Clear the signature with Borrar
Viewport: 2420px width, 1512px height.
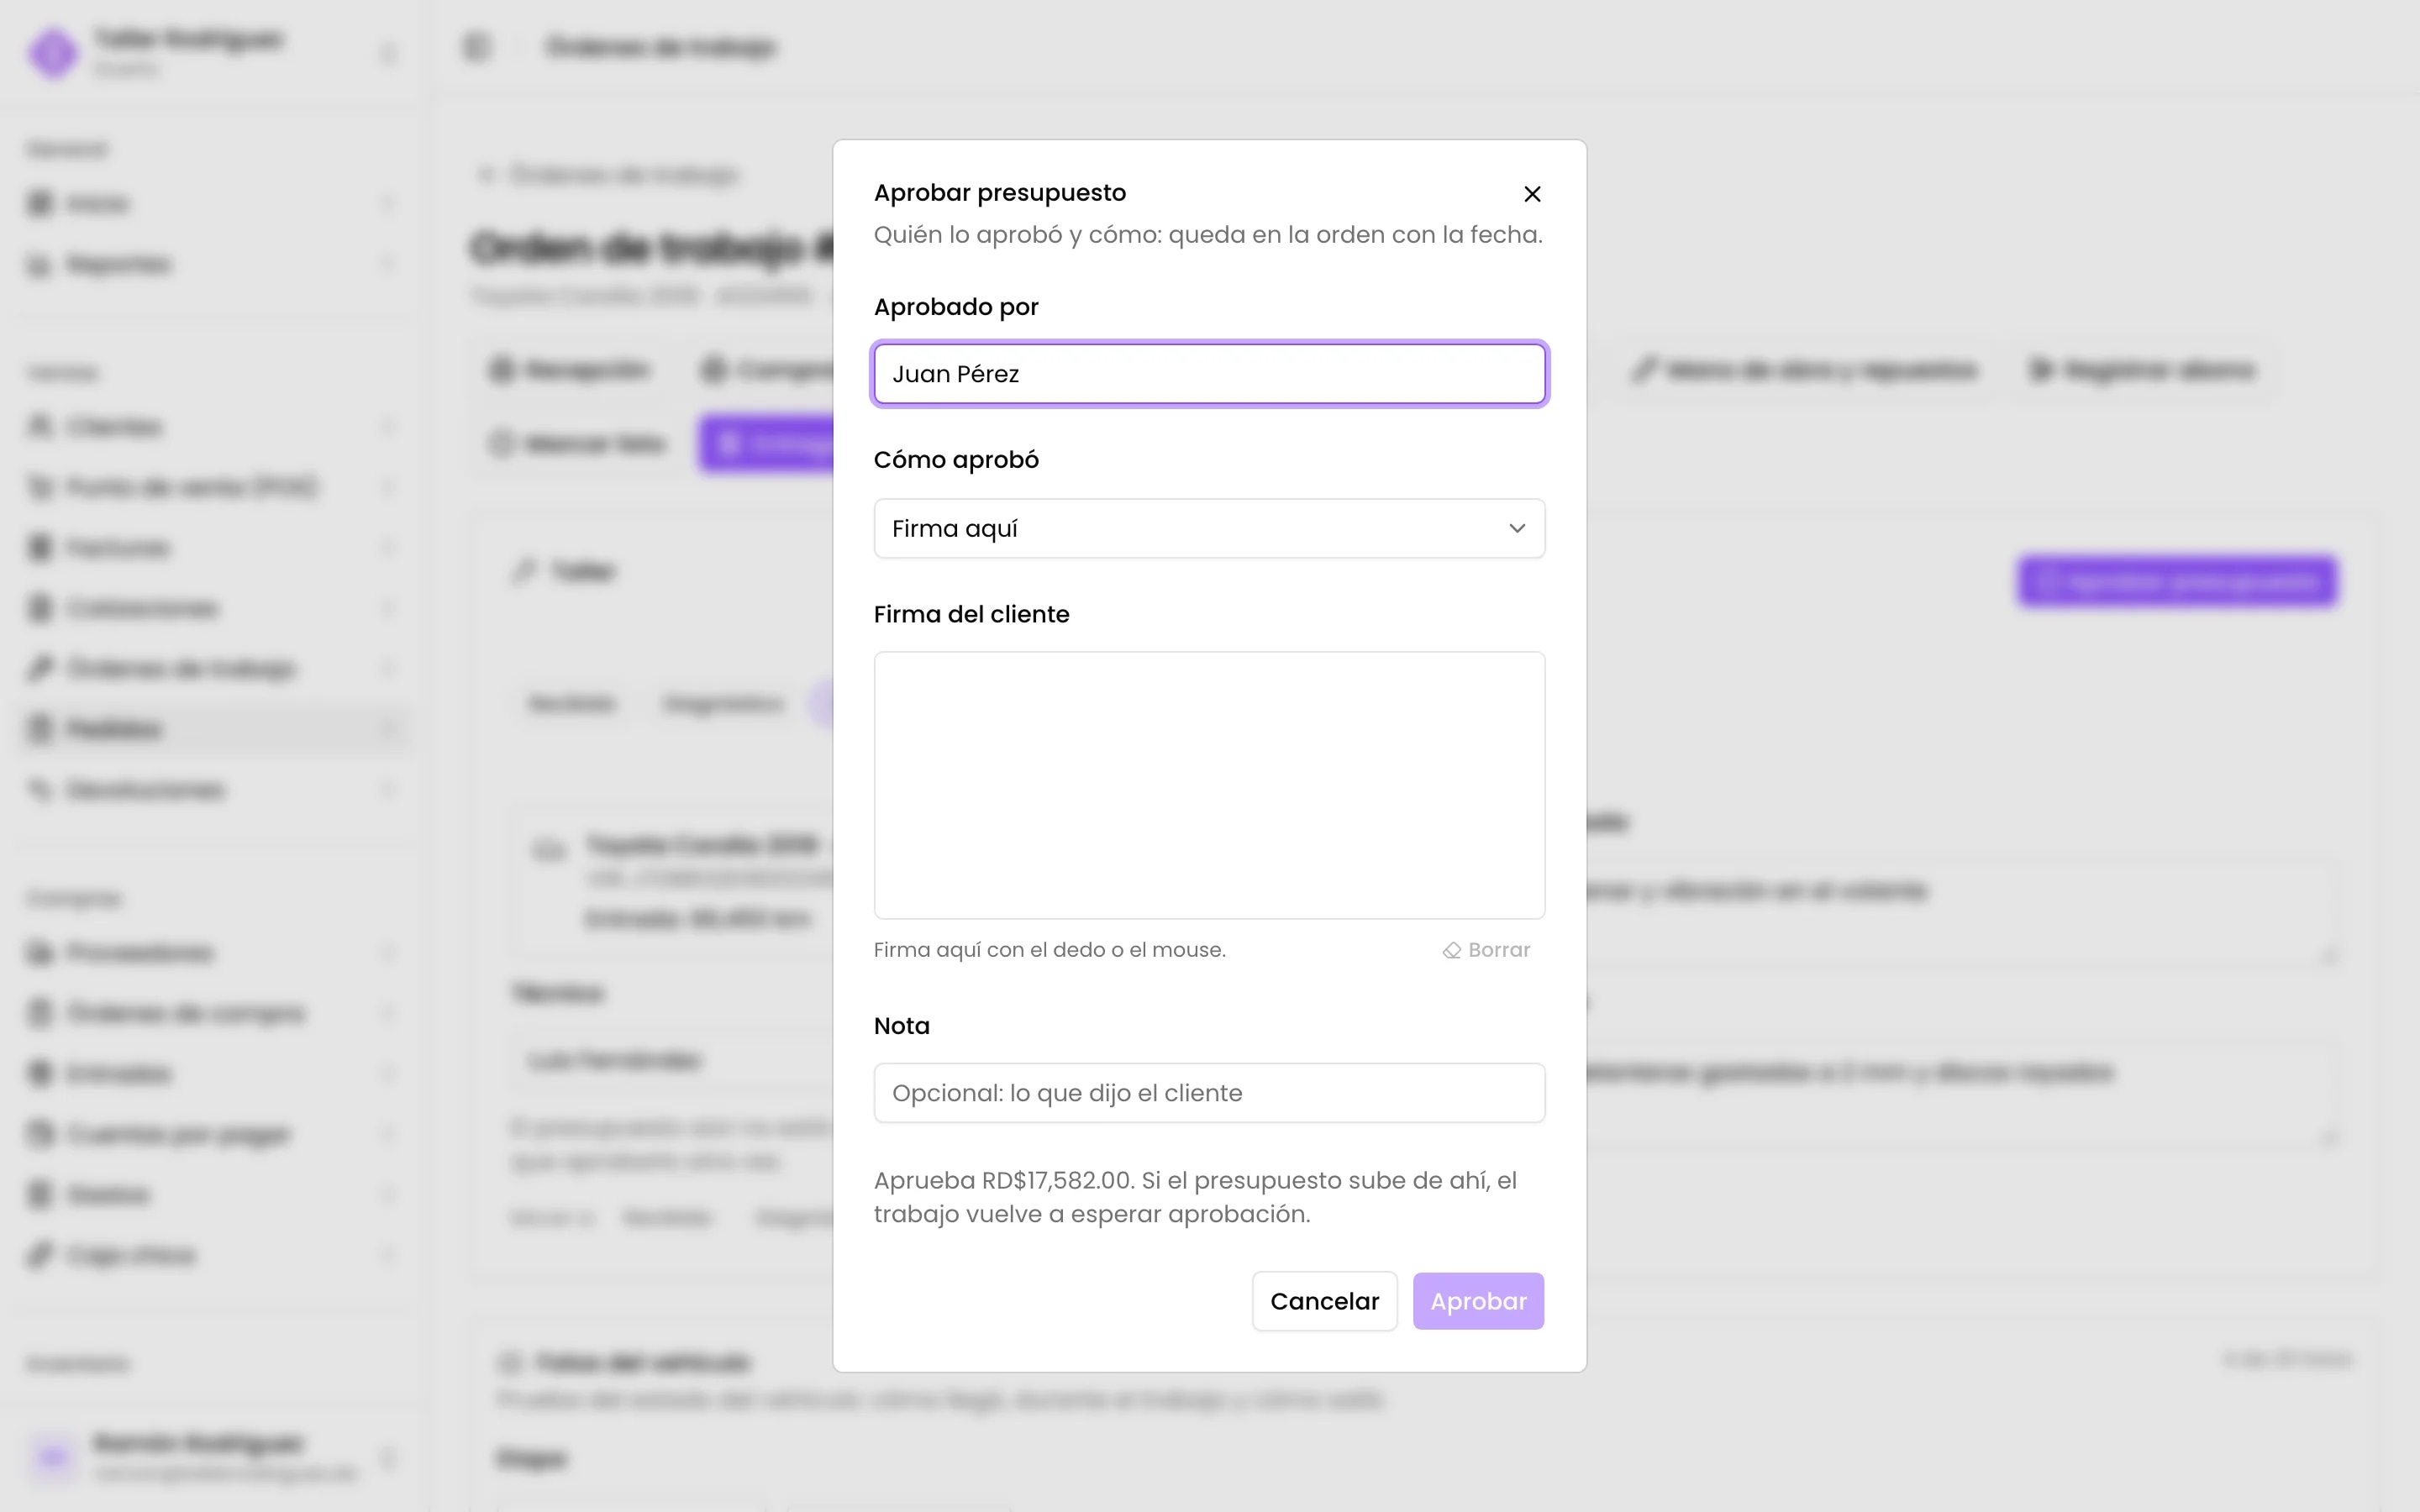(1486, 950)
